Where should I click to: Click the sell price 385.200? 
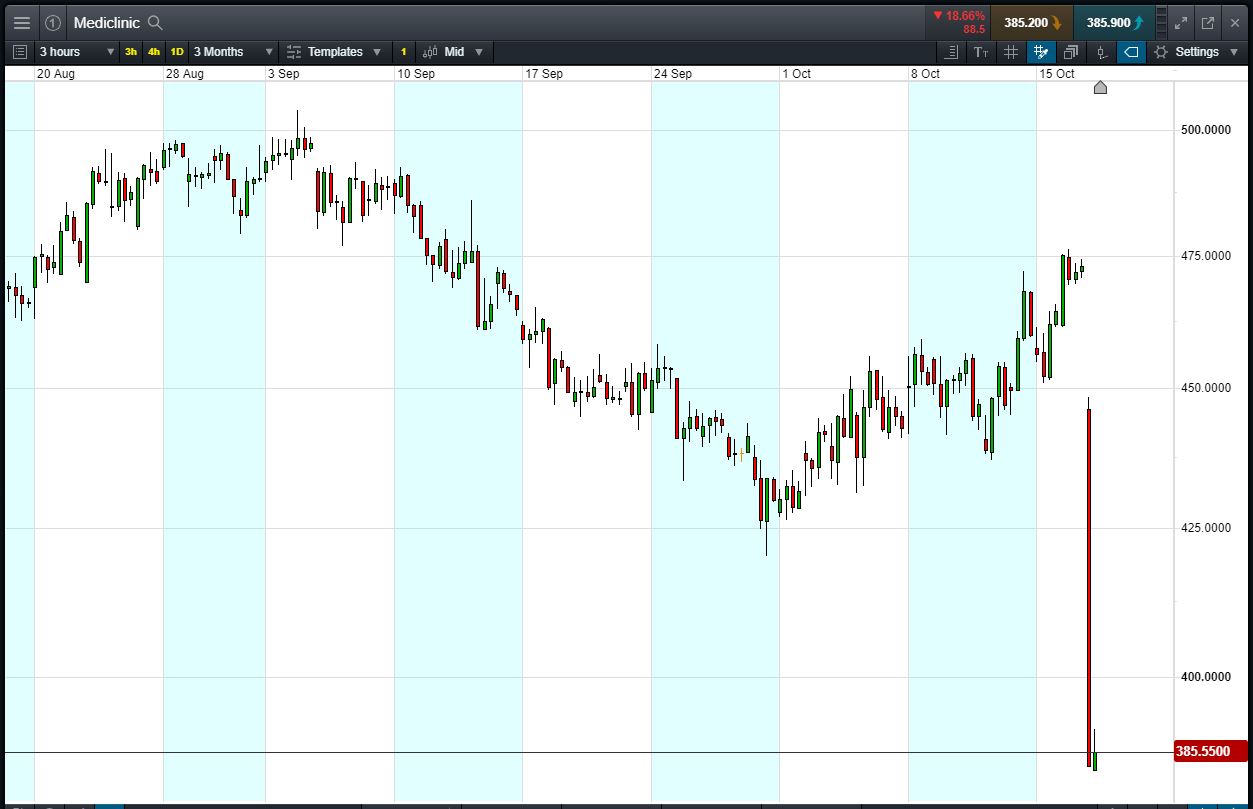1032,22
